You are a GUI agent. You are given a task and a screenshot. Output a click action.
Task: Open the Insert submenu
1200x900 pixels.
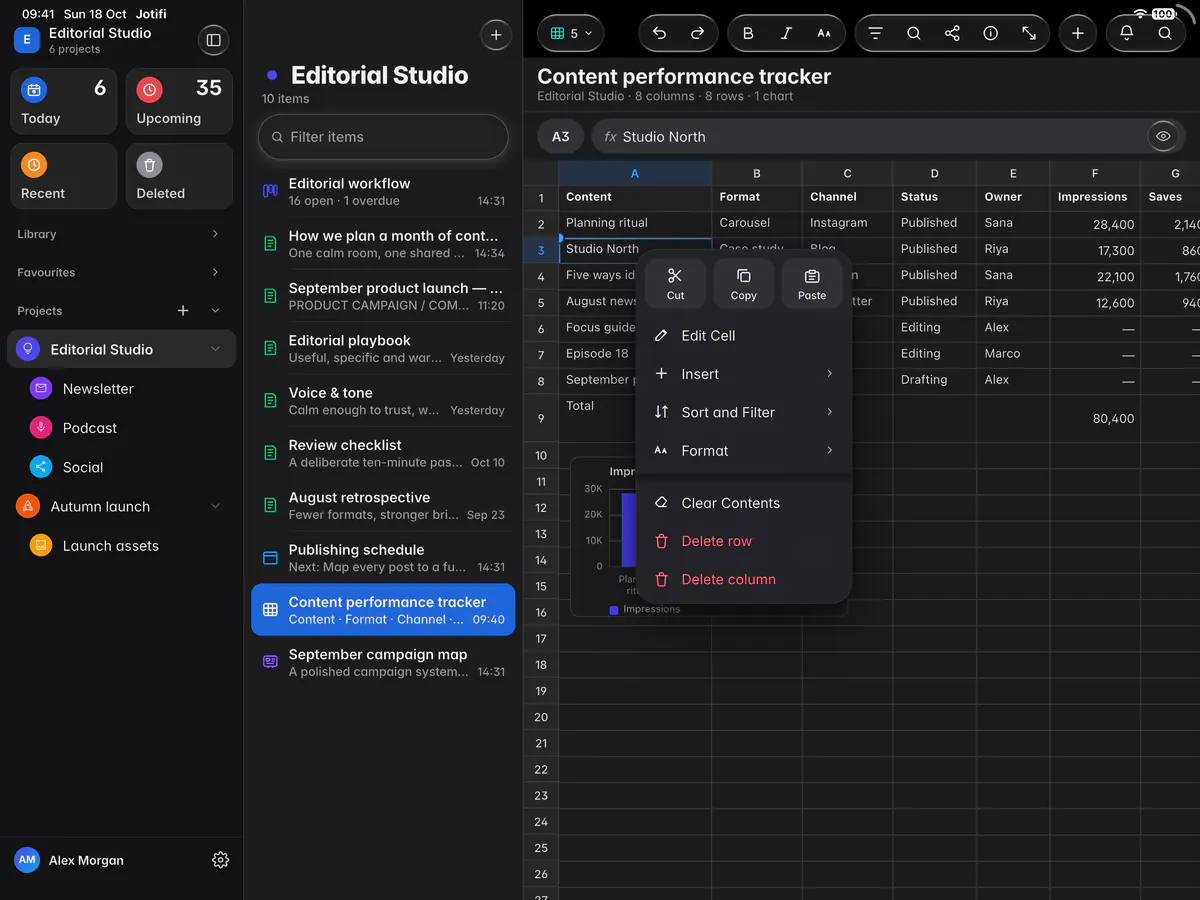coord(744,374)
